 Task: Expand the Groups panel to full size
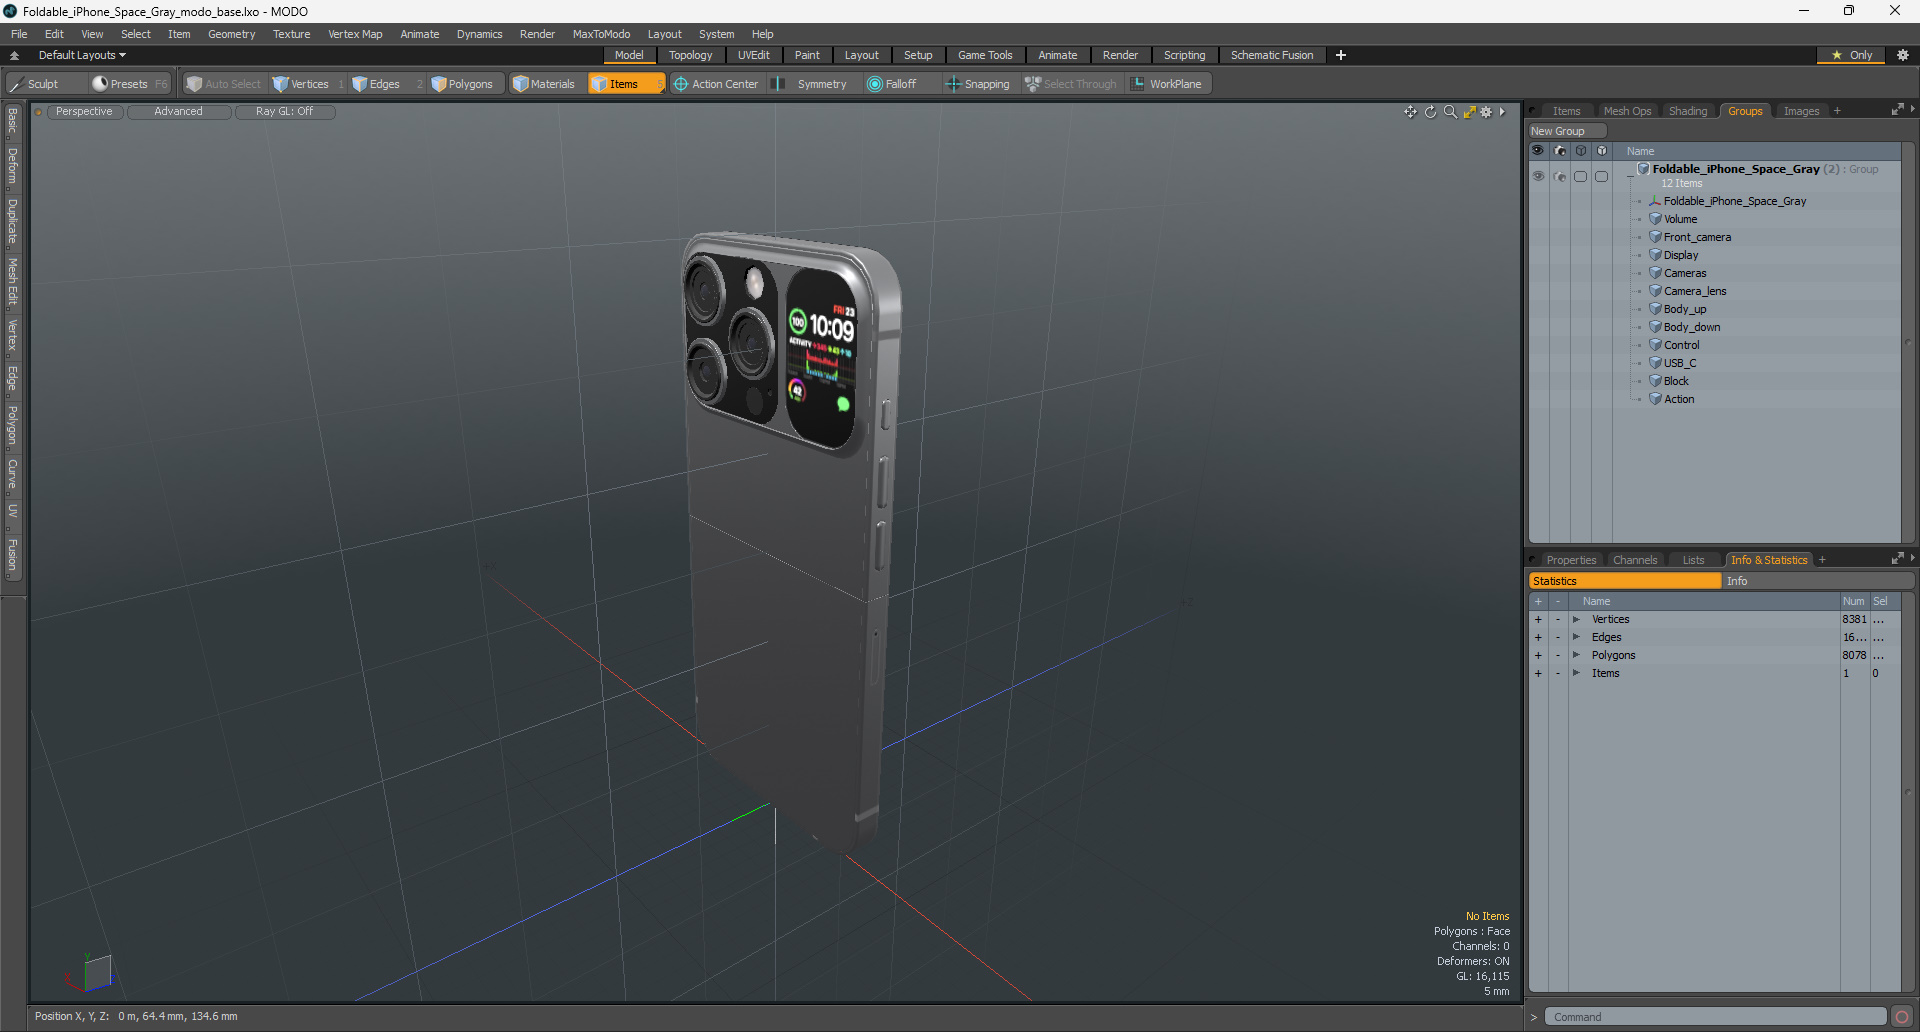coord(1897,110)
